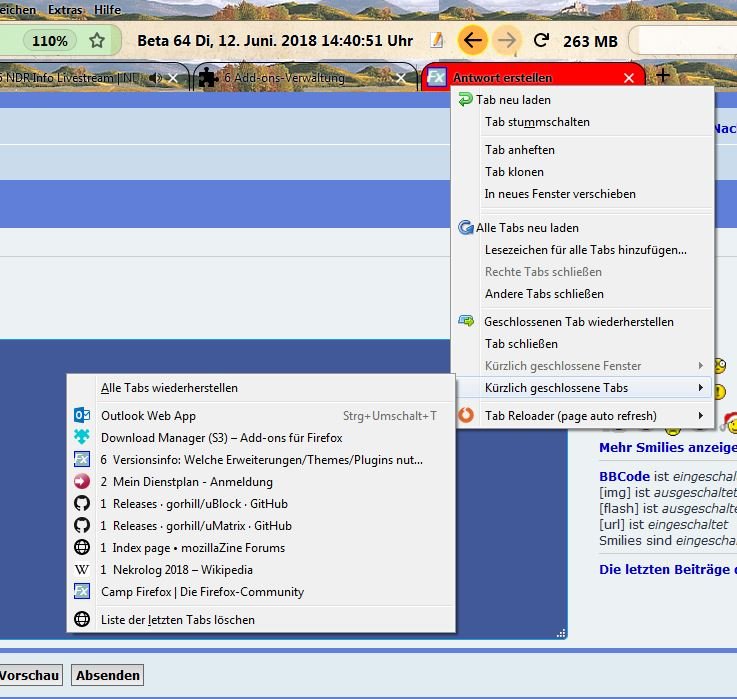Select 'Tab stummschalten' in the context menu

point(537,122)
